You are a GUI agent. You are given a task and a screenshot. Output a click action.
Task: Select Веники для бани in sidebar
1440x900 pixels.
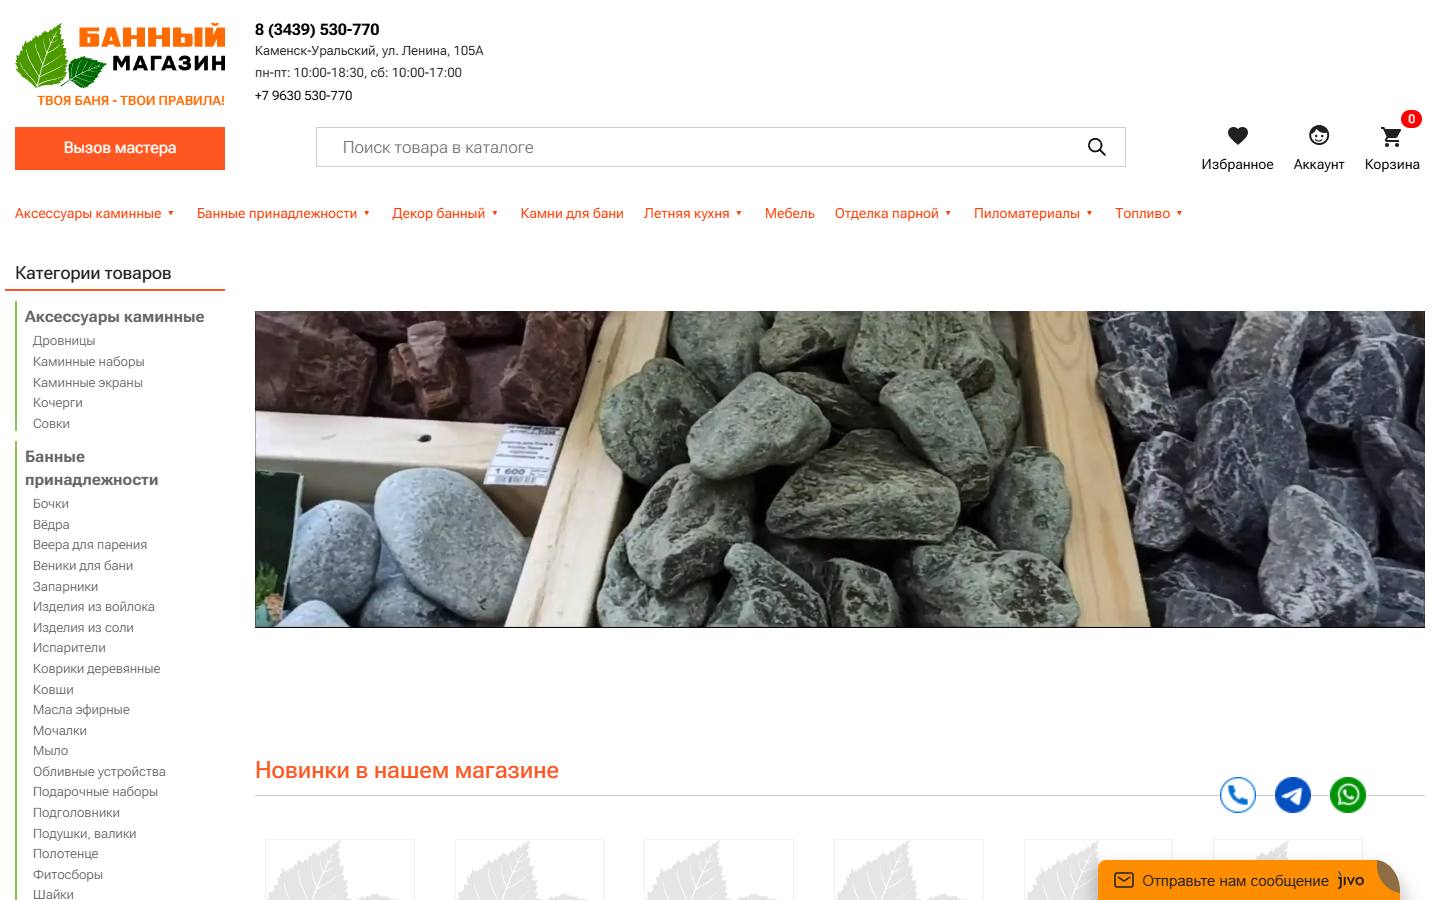[83, 566]
